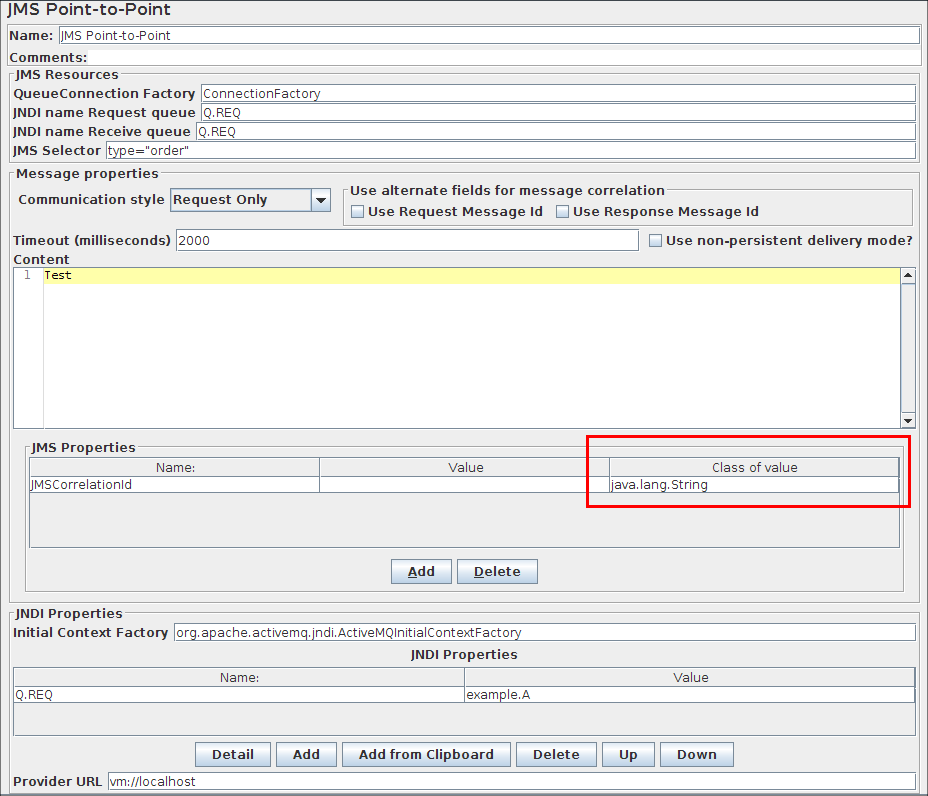Toggle Use non-persistent delivery mode checkbox
The height and width of the screenshot is (796, 928).
tap(656, 241)
